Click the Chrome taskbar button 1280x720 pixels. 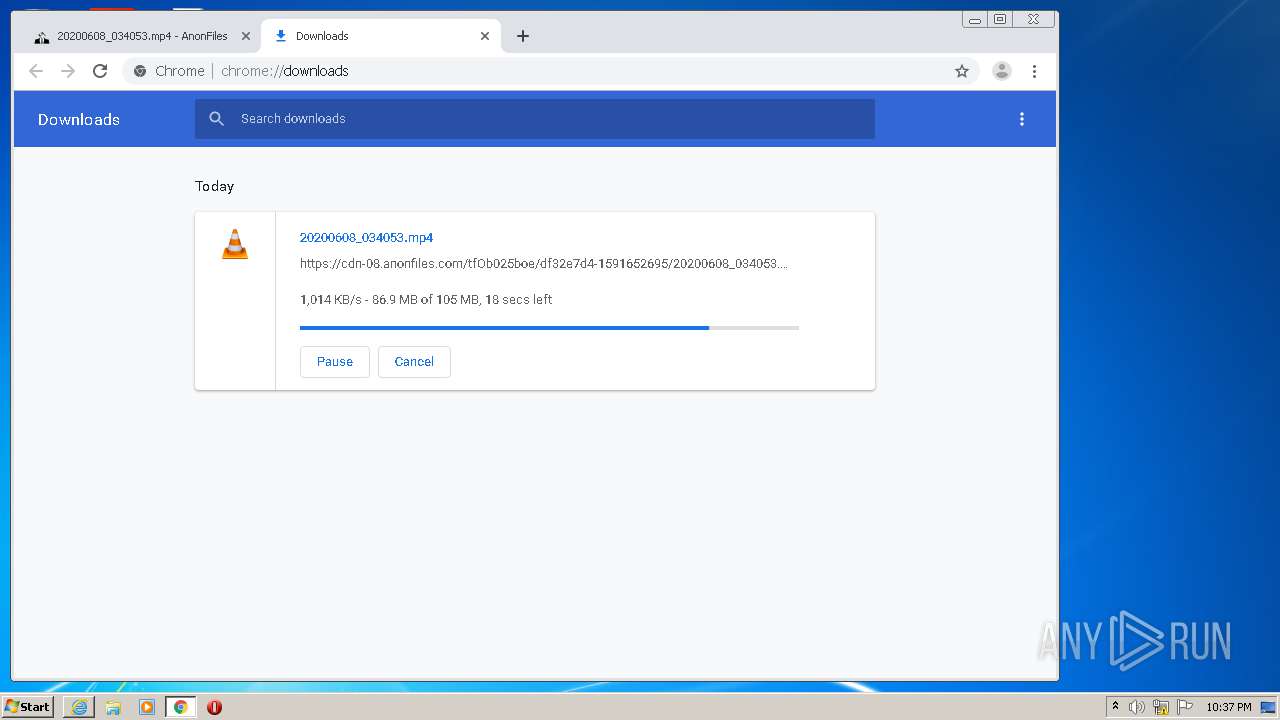pyautogui.click(x=181, y=707)
